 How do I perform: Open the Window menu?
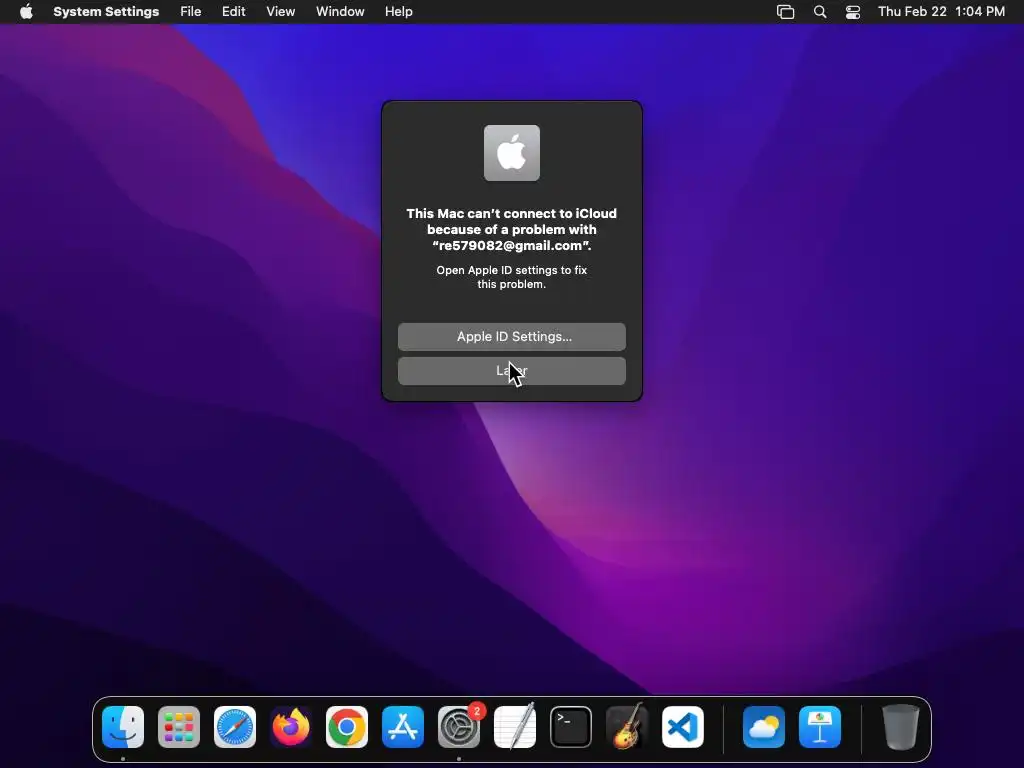340,12
